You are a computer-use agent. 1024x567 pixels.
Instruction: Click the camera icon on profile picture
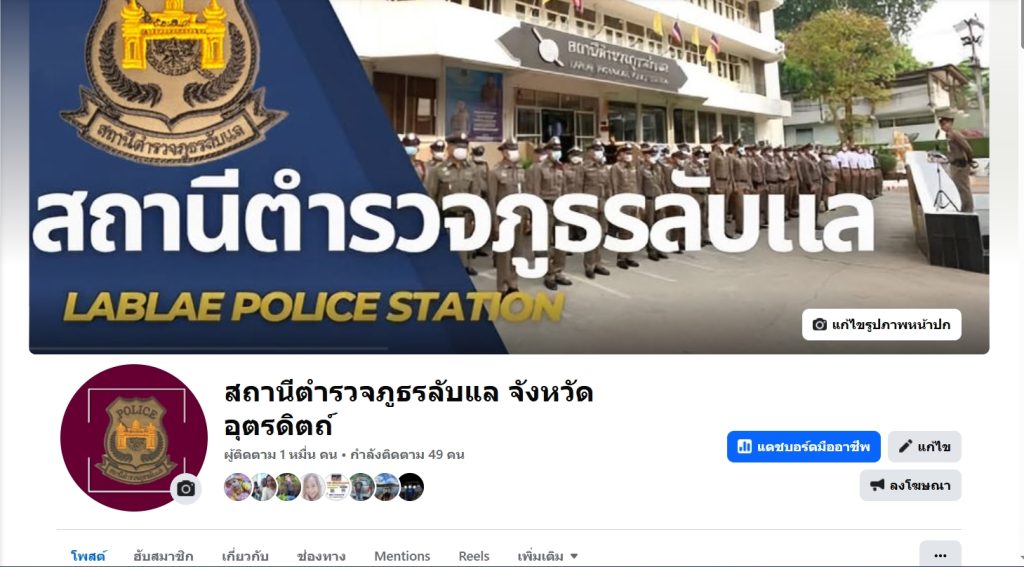click(185, 489)
